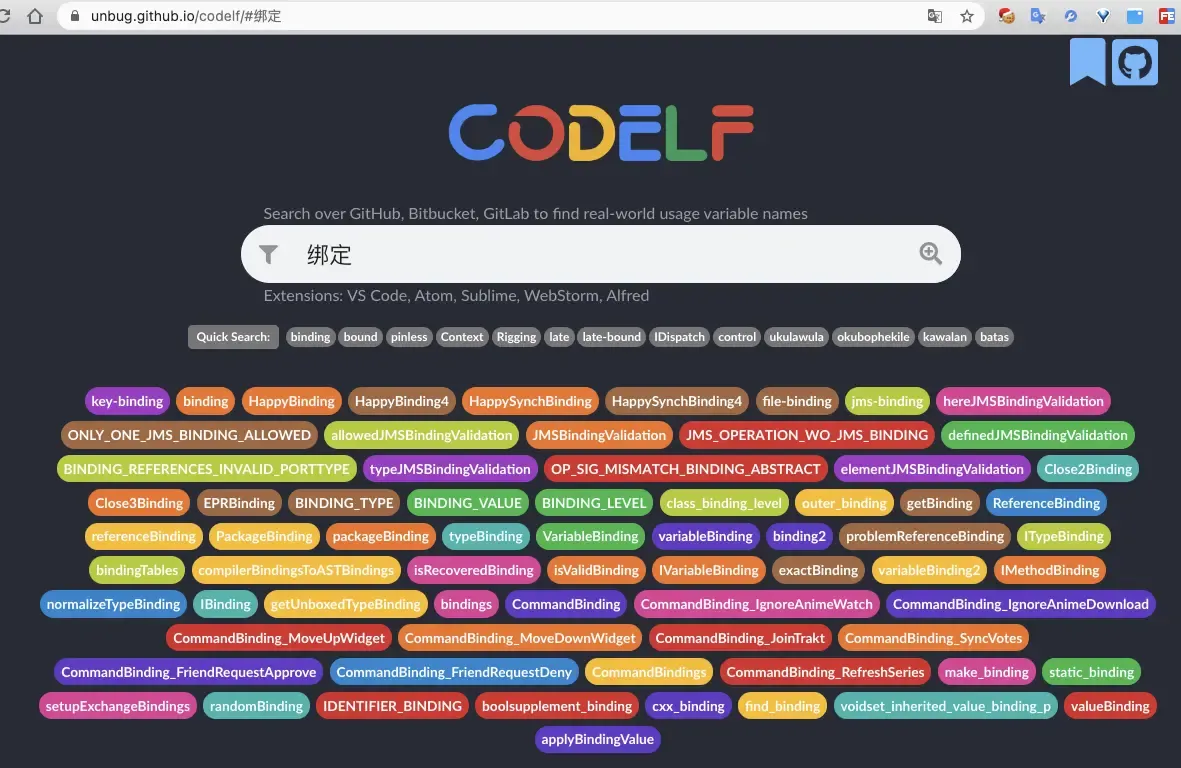
Task: Select the 'HappySynchBinding' variable tag
Action: click(x=530, y=401)
